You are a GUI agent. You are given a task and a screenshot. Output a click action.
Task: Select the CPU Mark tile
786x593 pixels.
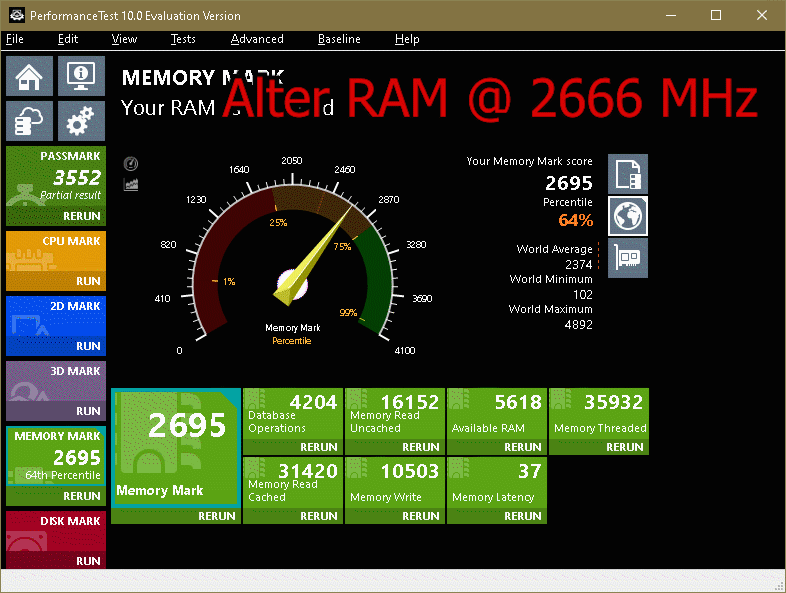click(x=56, y=252)
